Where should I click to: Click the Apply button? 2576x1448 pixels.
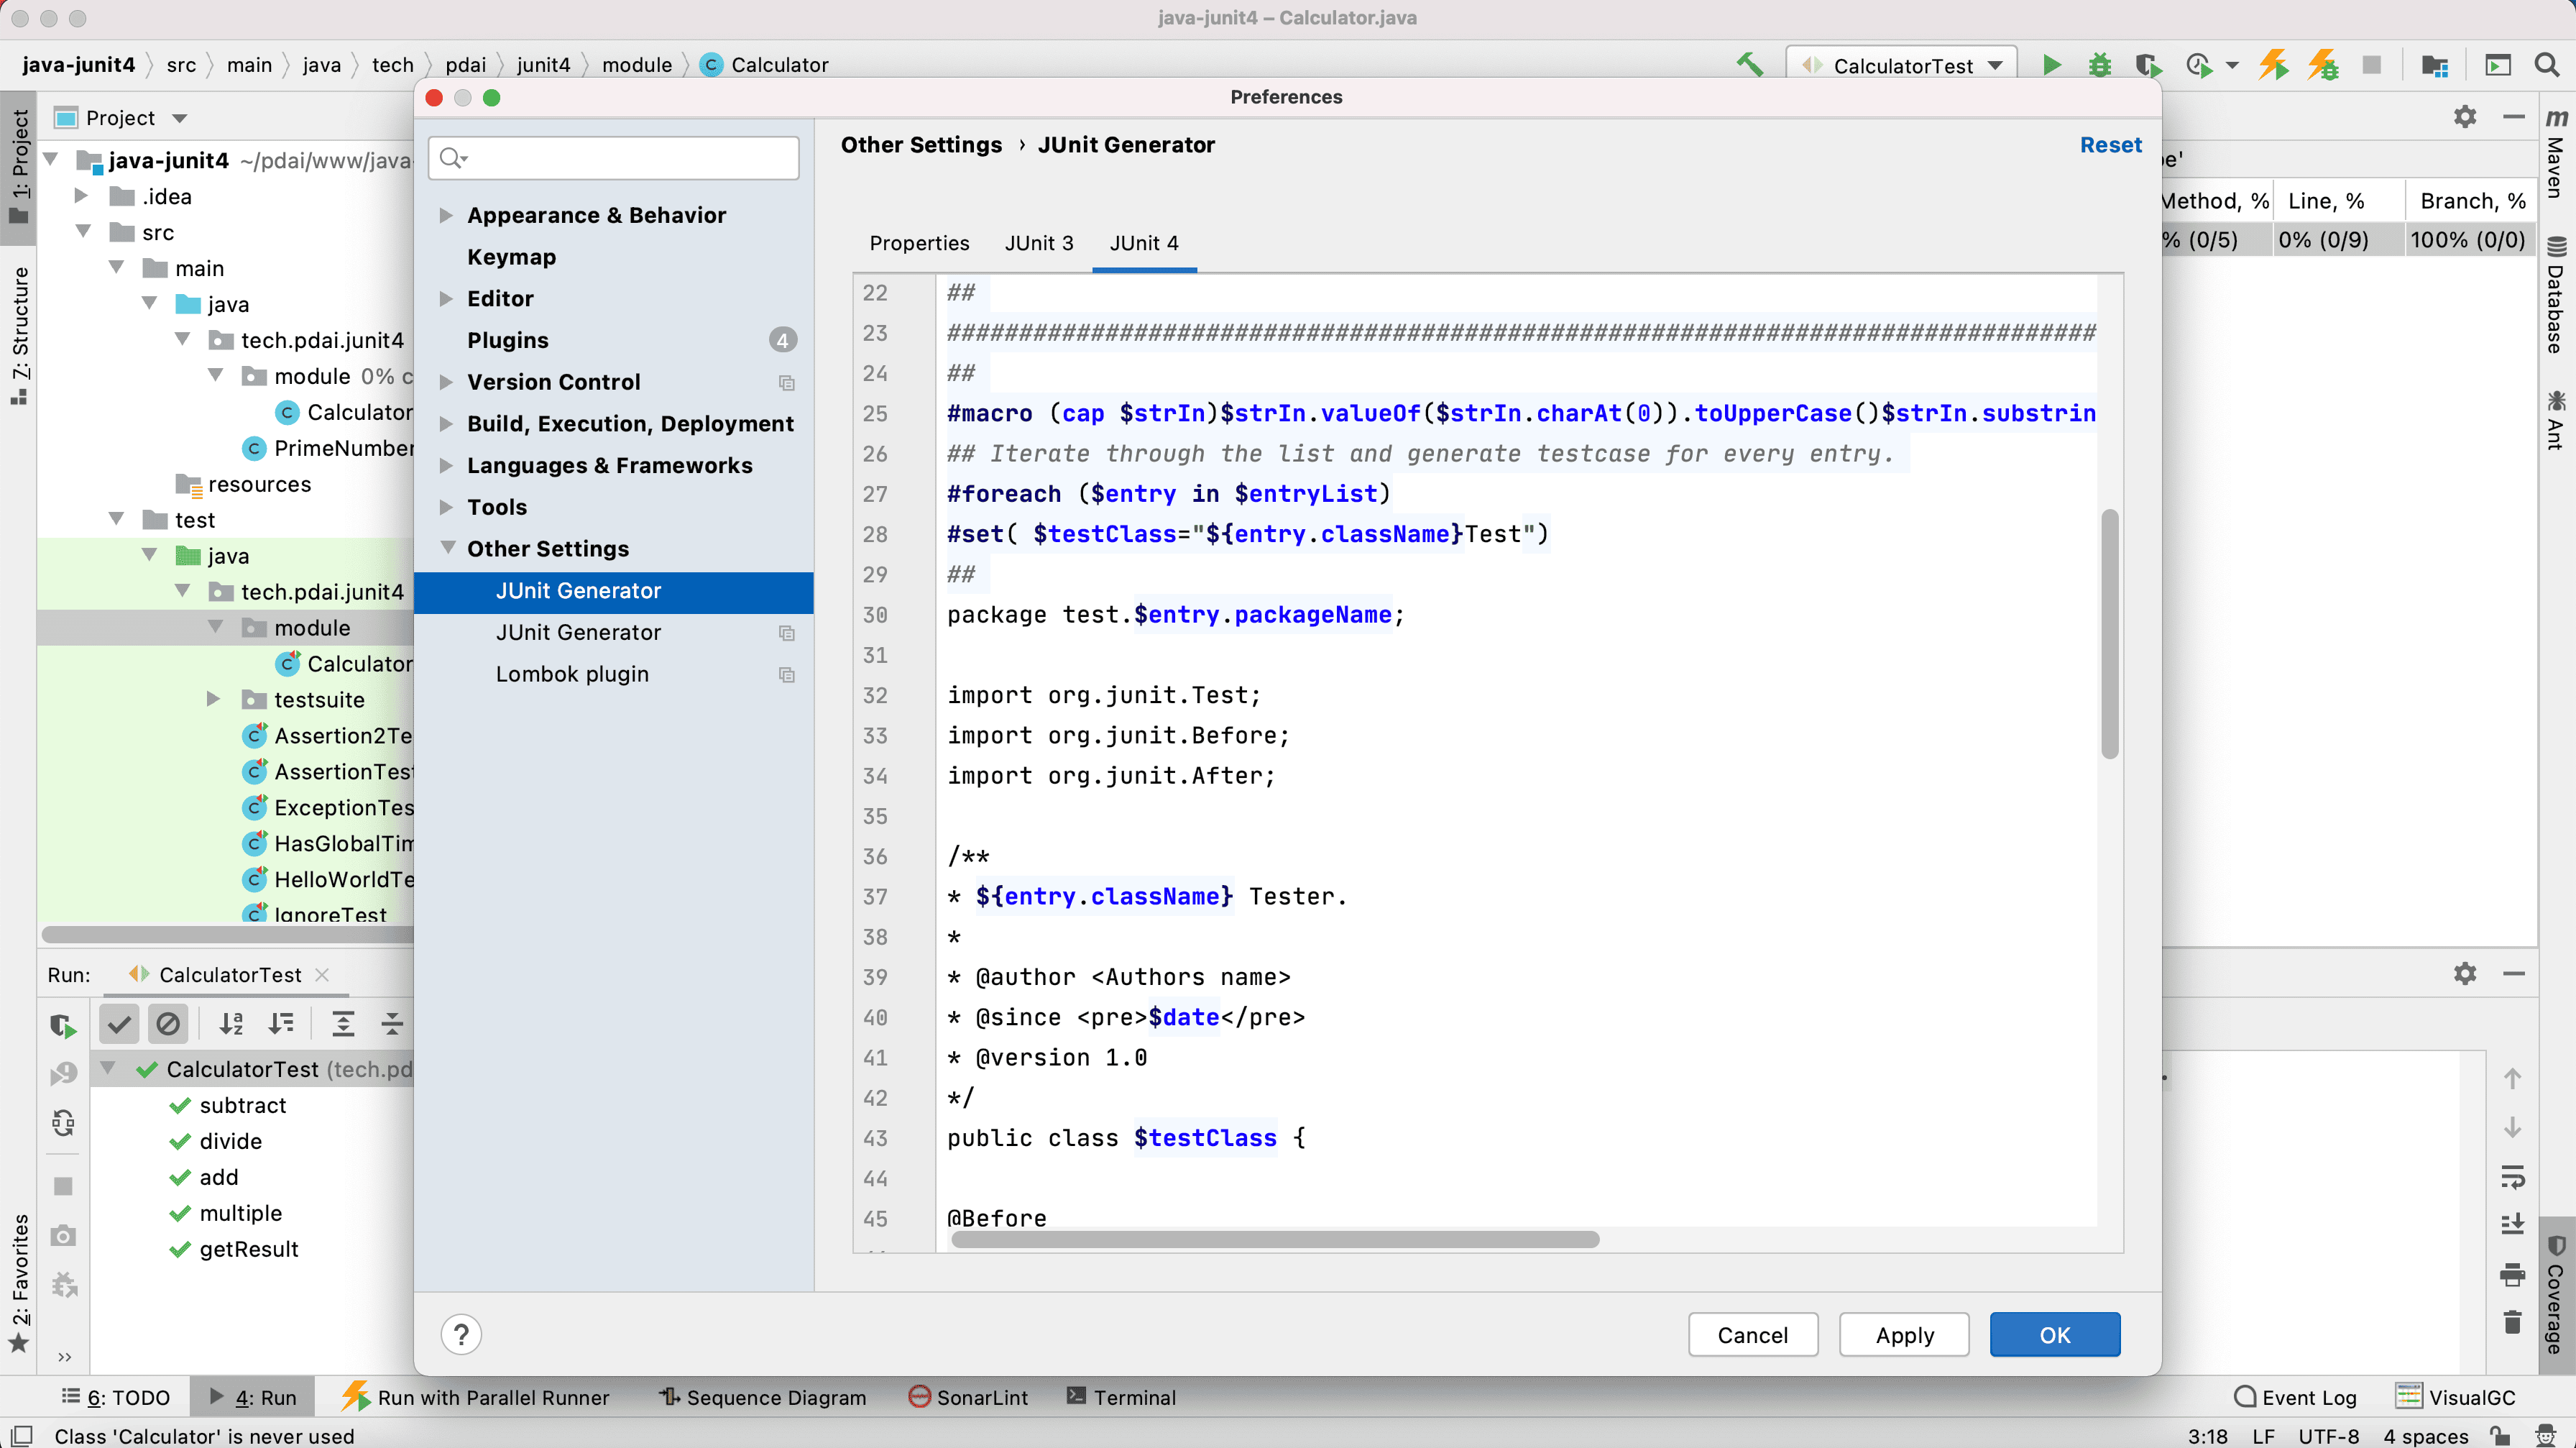(1903, 1334)
